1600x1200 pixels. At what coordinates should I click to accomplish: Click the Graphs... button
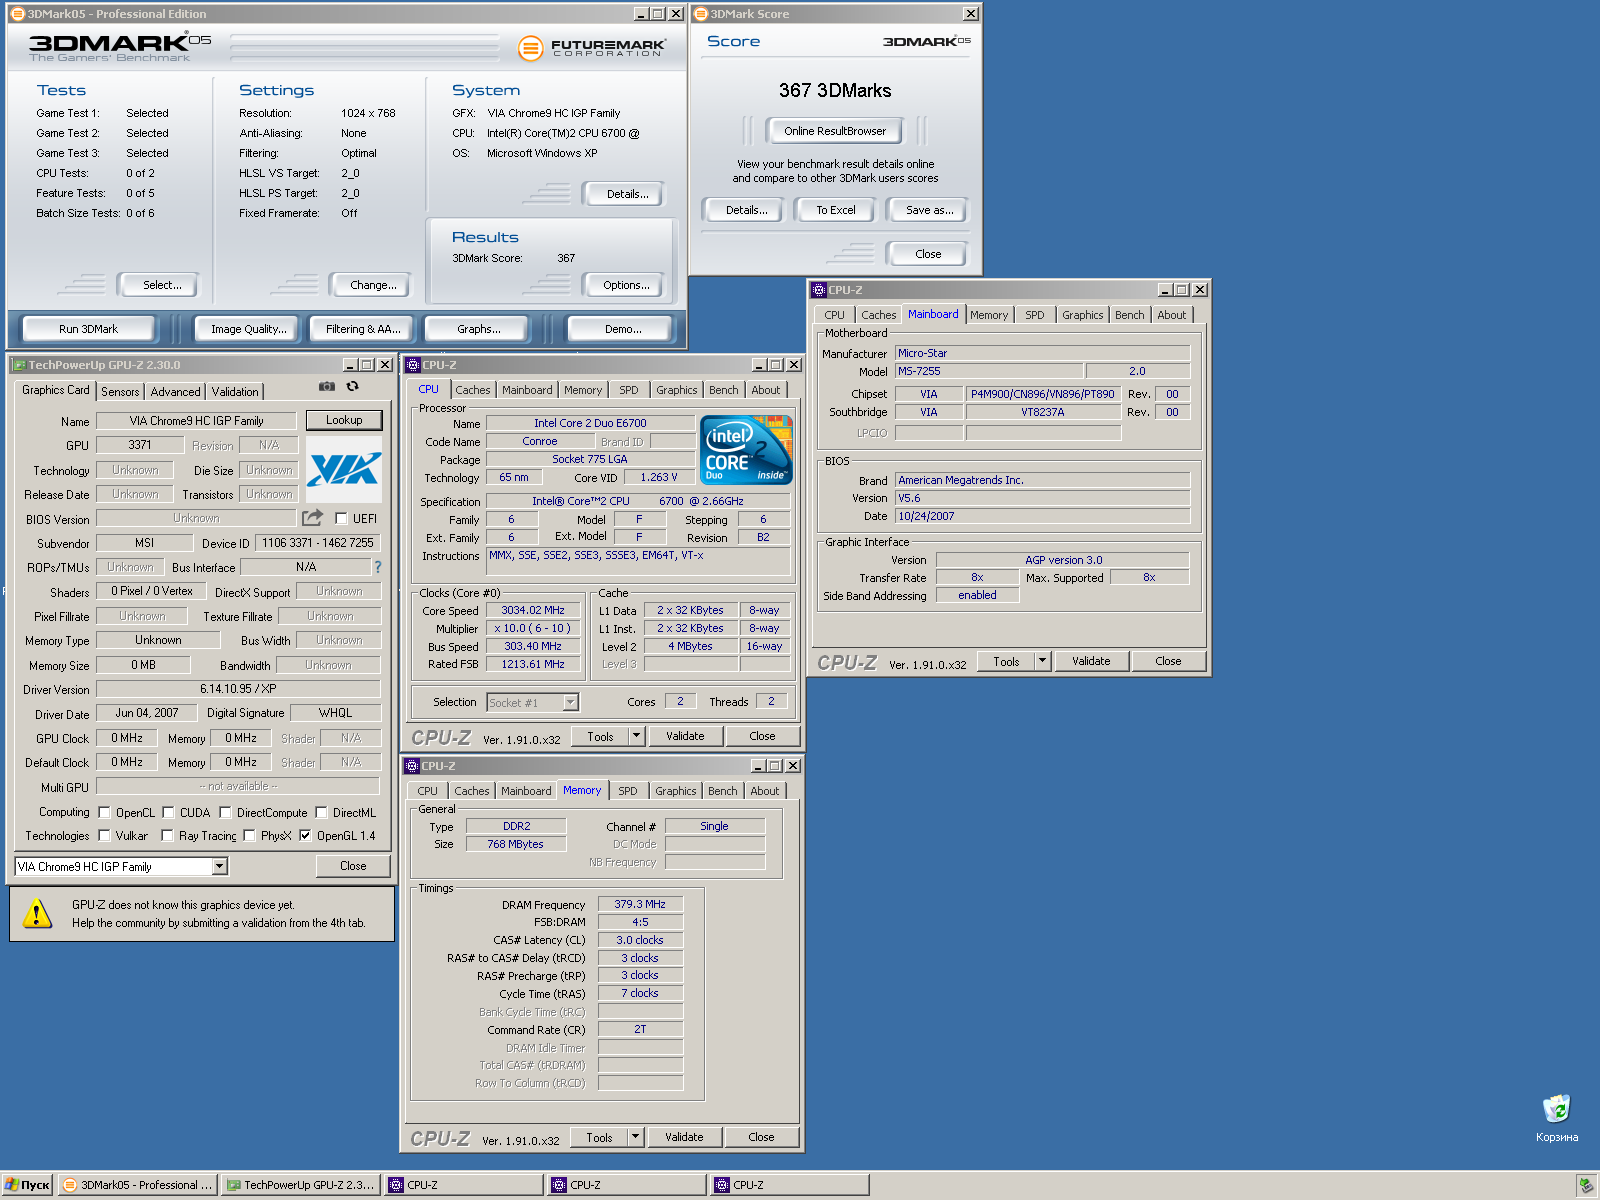479,329
